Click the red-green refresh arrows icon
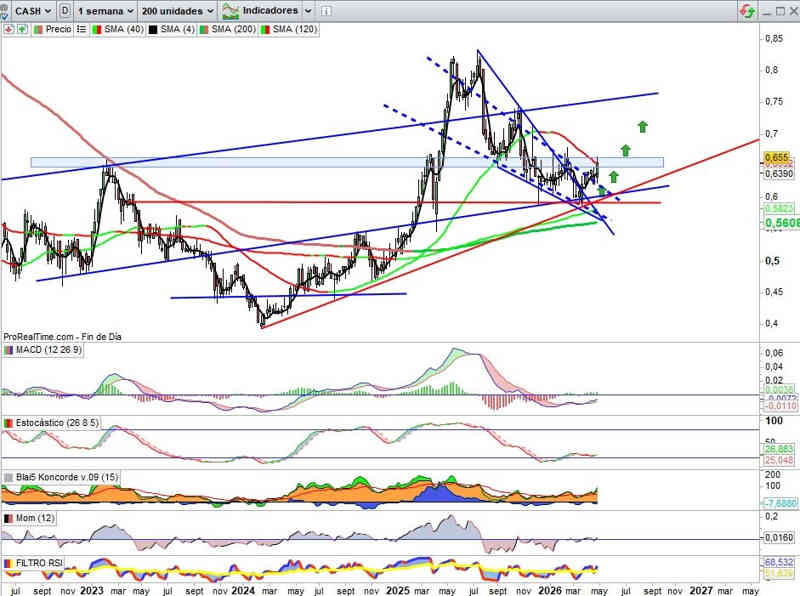Screen dimensions: 800x596 [747, 10]
